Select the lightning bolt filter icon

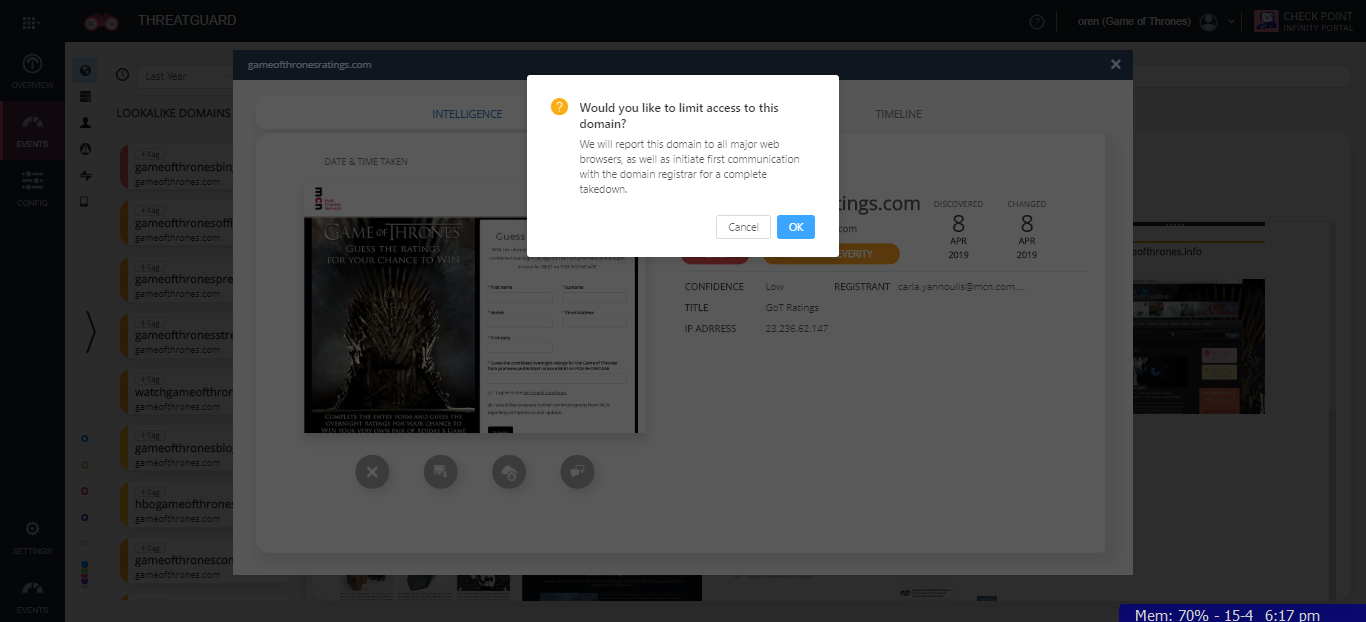coord(85,175)
